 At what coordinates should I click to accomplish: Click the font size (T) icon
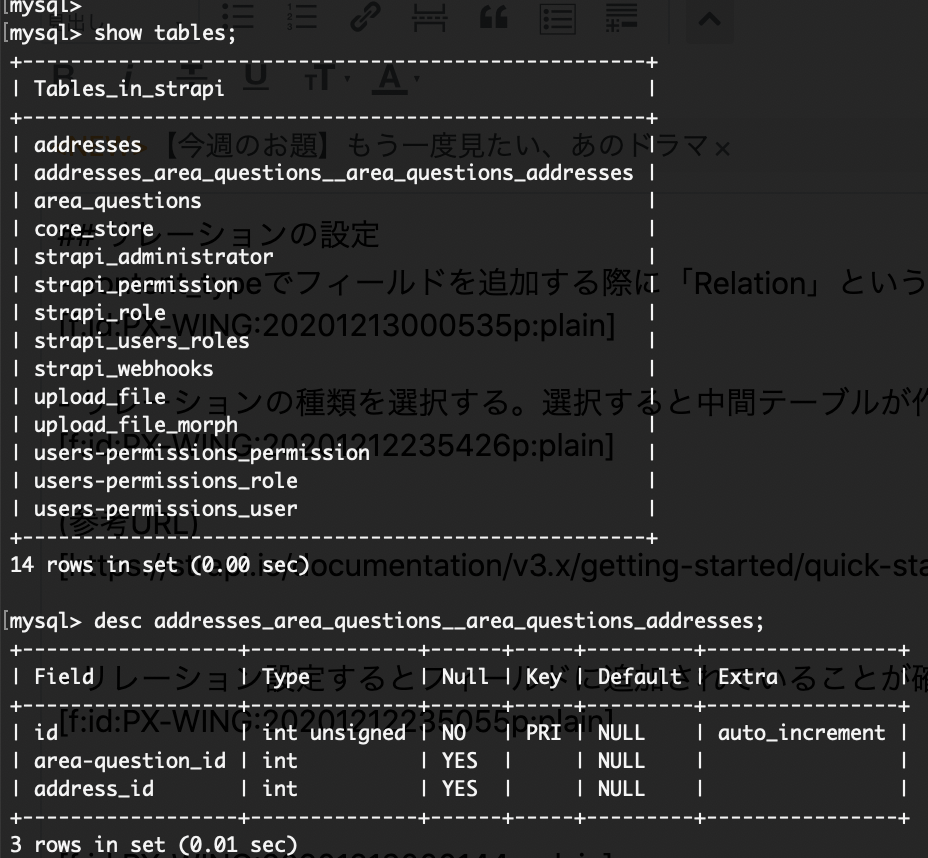pos(320,78)
